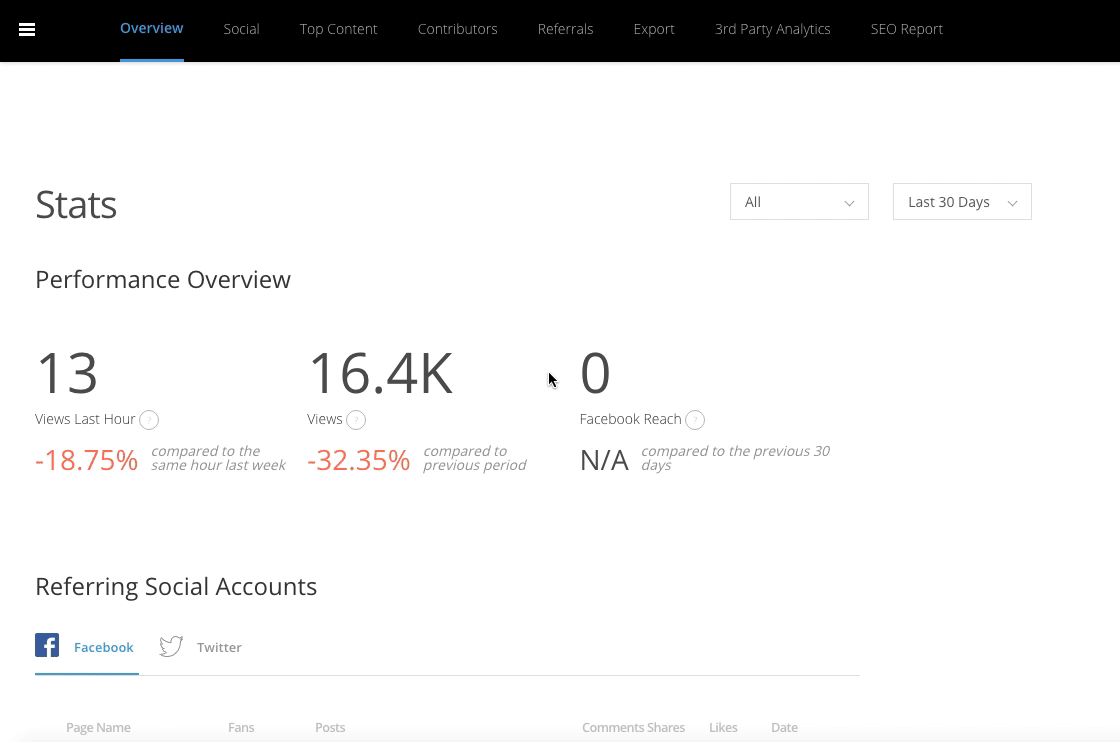Select the Overview tab
Screen dimensions: 1120x742
pyautogui.click(x=151, y=28)
